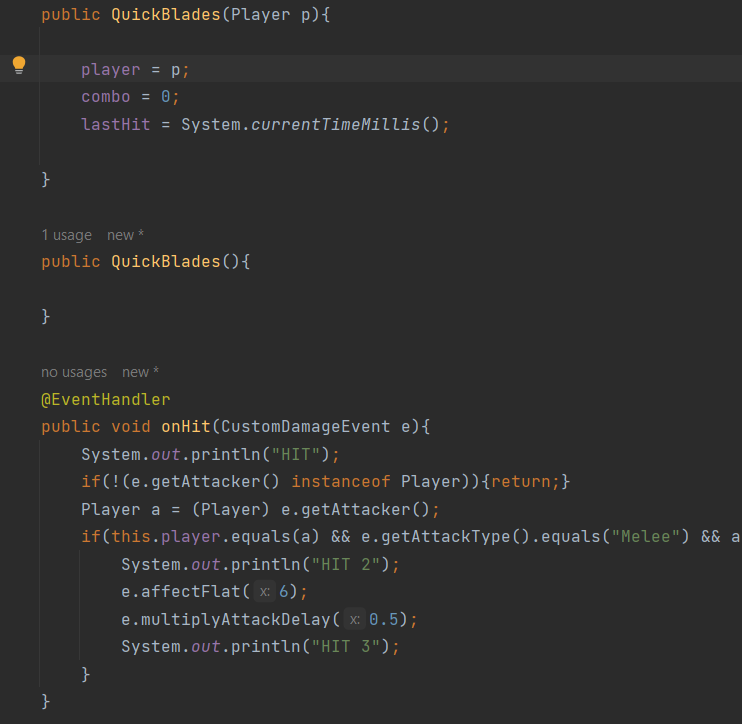Click 'new *' author hint above onHit
This screenshot has height=724, width=742.
141,372
